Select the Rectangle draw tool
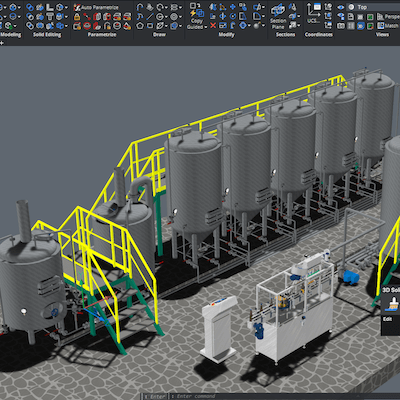Image resolution: width=400 pixels, height=400 pixels. click(150, 26)
